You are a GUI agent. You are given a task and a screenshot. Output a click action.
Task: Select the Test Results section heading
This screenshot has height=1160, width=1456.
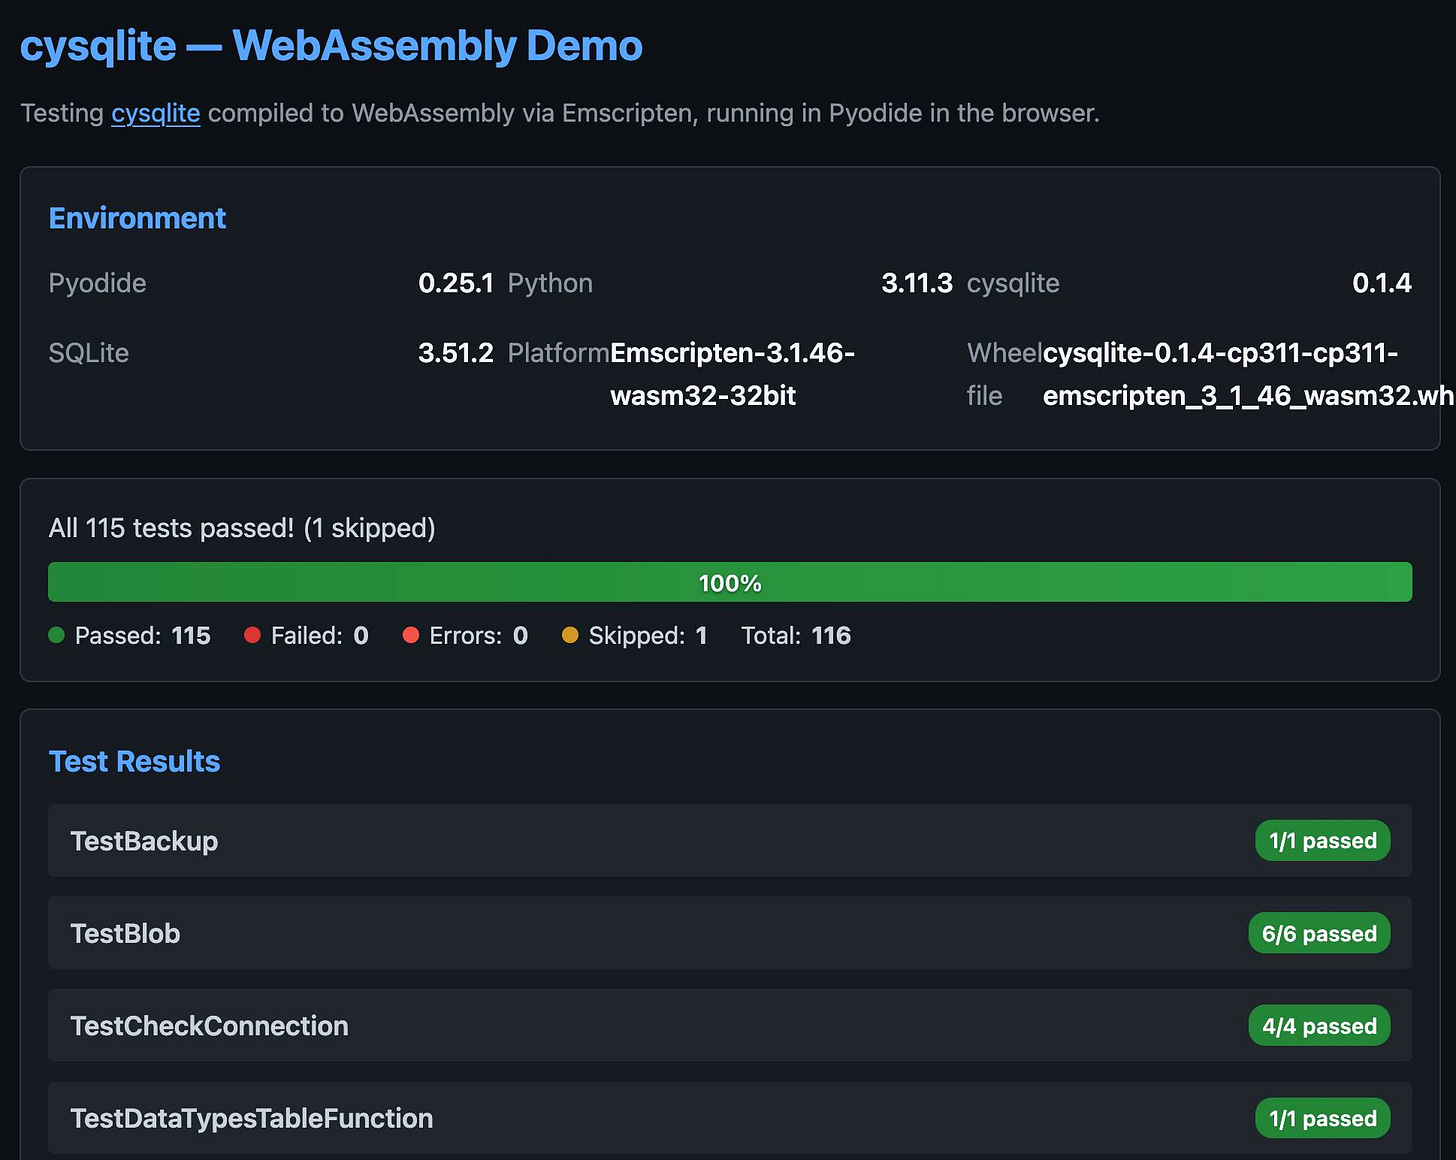click(x=134, y=761)
